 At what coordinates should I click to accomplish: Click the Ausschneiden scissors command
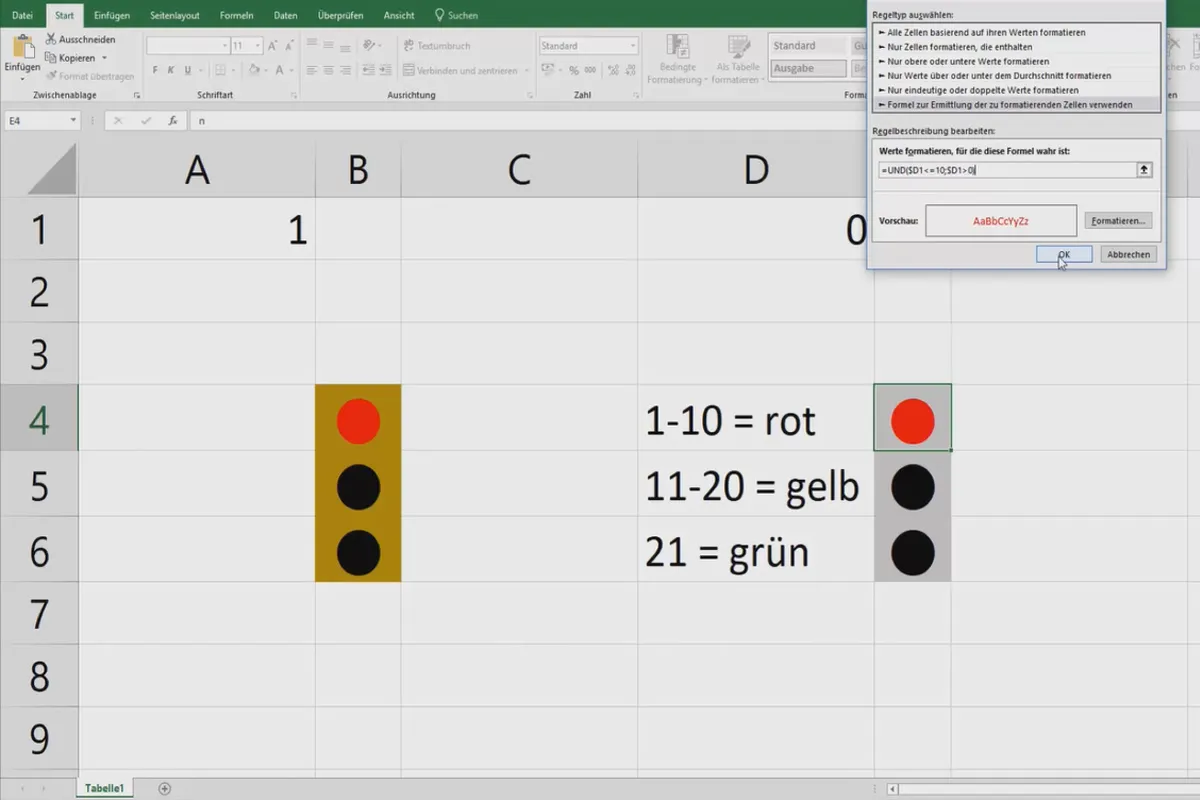tap(81, 39)
